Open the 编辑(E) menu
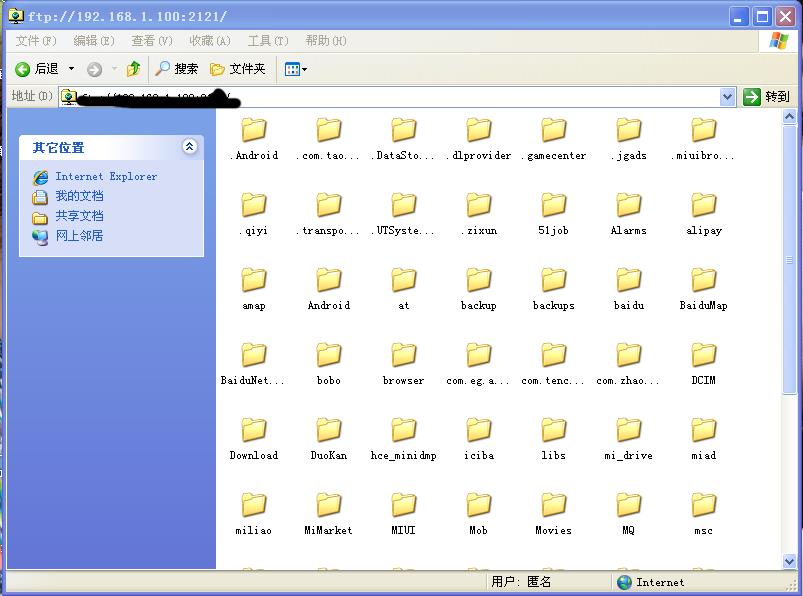 point(94,41)
